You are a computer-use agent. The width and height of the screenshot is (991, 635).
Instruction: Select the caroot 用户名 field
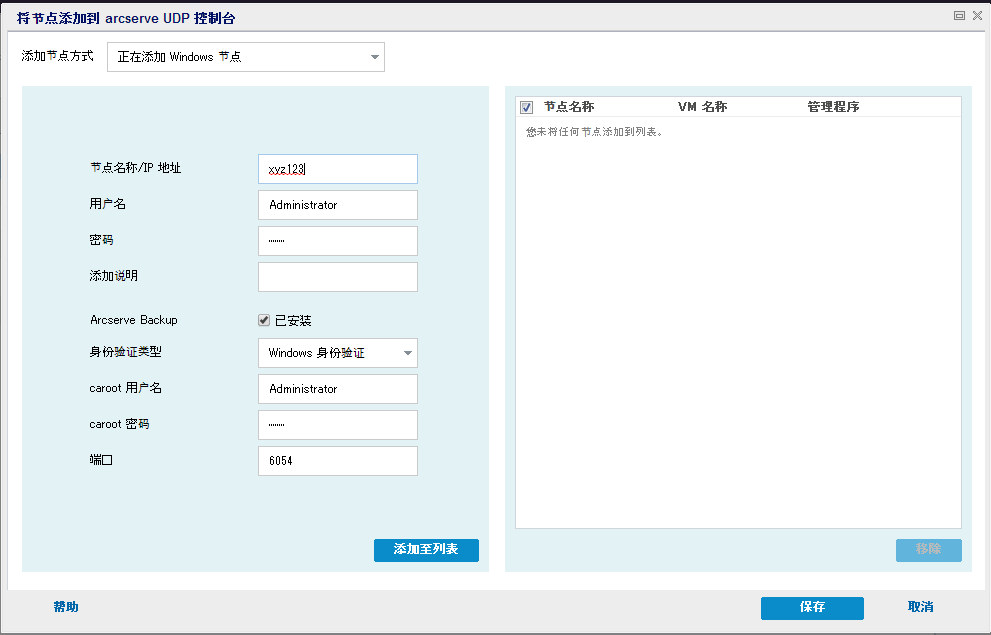point(337,388)
